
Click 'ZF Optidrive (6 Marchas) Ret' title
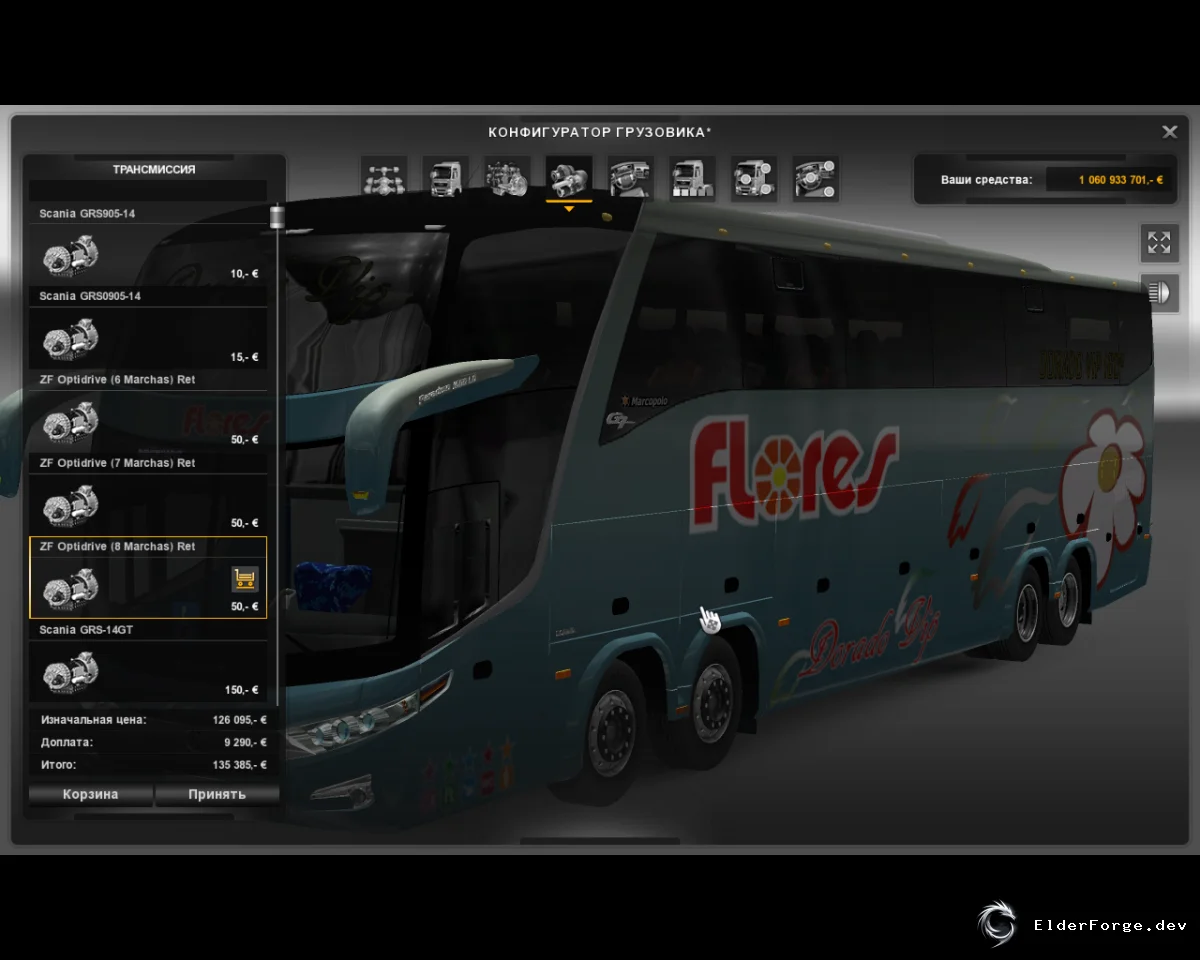click(x=117, y=380)
